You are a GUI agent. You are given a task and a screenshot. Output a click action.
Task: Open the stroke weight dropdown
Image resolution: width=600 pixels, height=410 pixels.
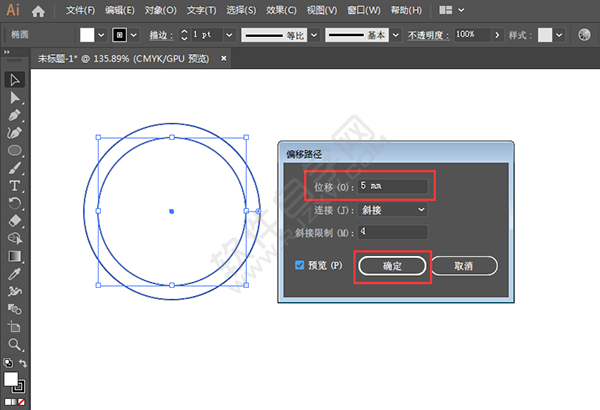coord(229,35)
